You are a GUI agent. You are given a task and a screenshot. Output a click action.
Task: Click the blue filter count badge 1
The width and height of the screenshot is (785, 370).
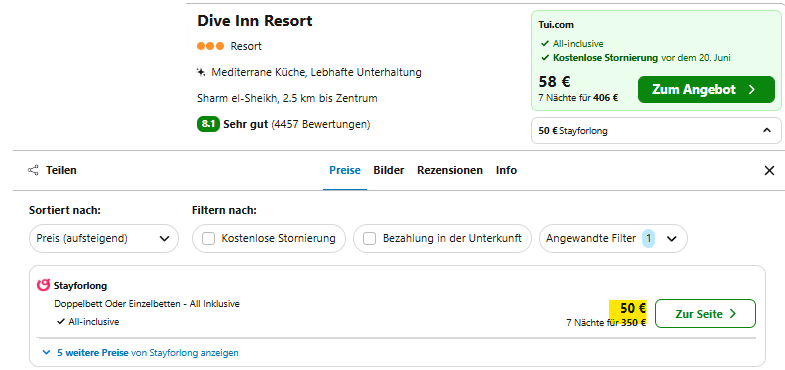(x=648, y=238)
